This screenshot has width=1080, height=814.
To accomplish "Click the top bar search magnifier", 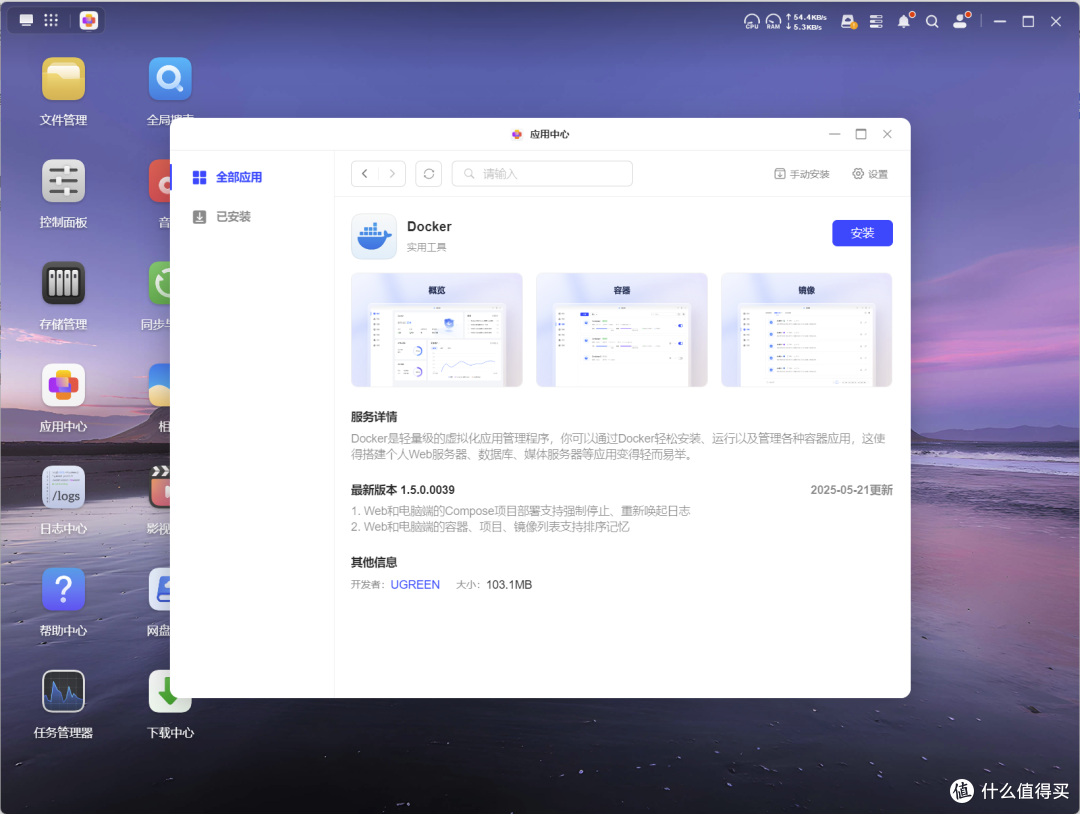I will coord(932,21).
